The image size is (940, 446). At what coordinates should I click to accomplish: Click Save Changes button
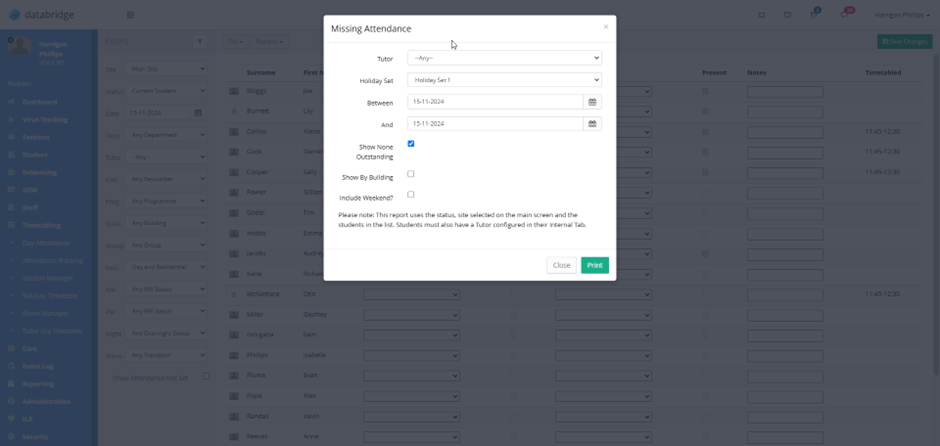905,41
